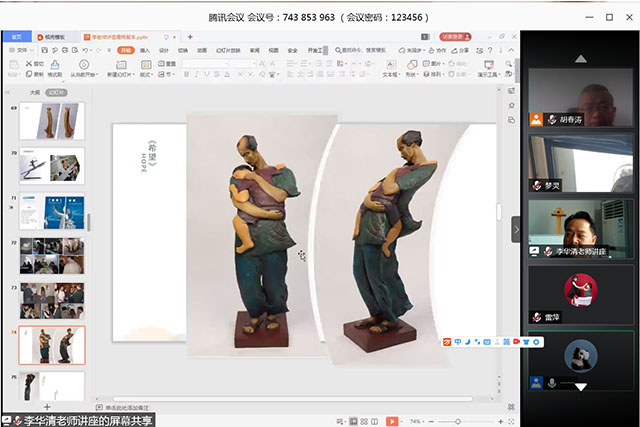
Task: Switch to 幻灯片 thumbnails view
Action: pos(57,93)
